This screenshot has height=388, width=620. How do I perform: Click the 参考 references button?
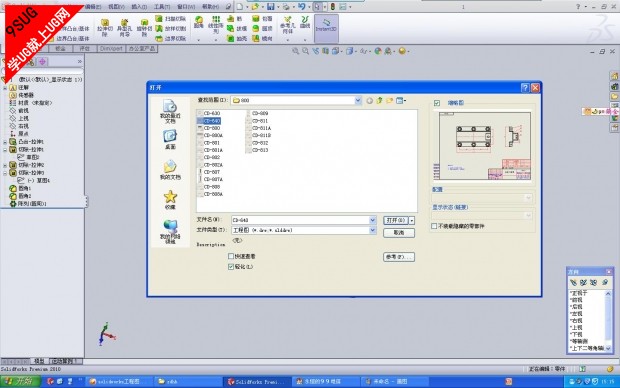click(399, 257)
